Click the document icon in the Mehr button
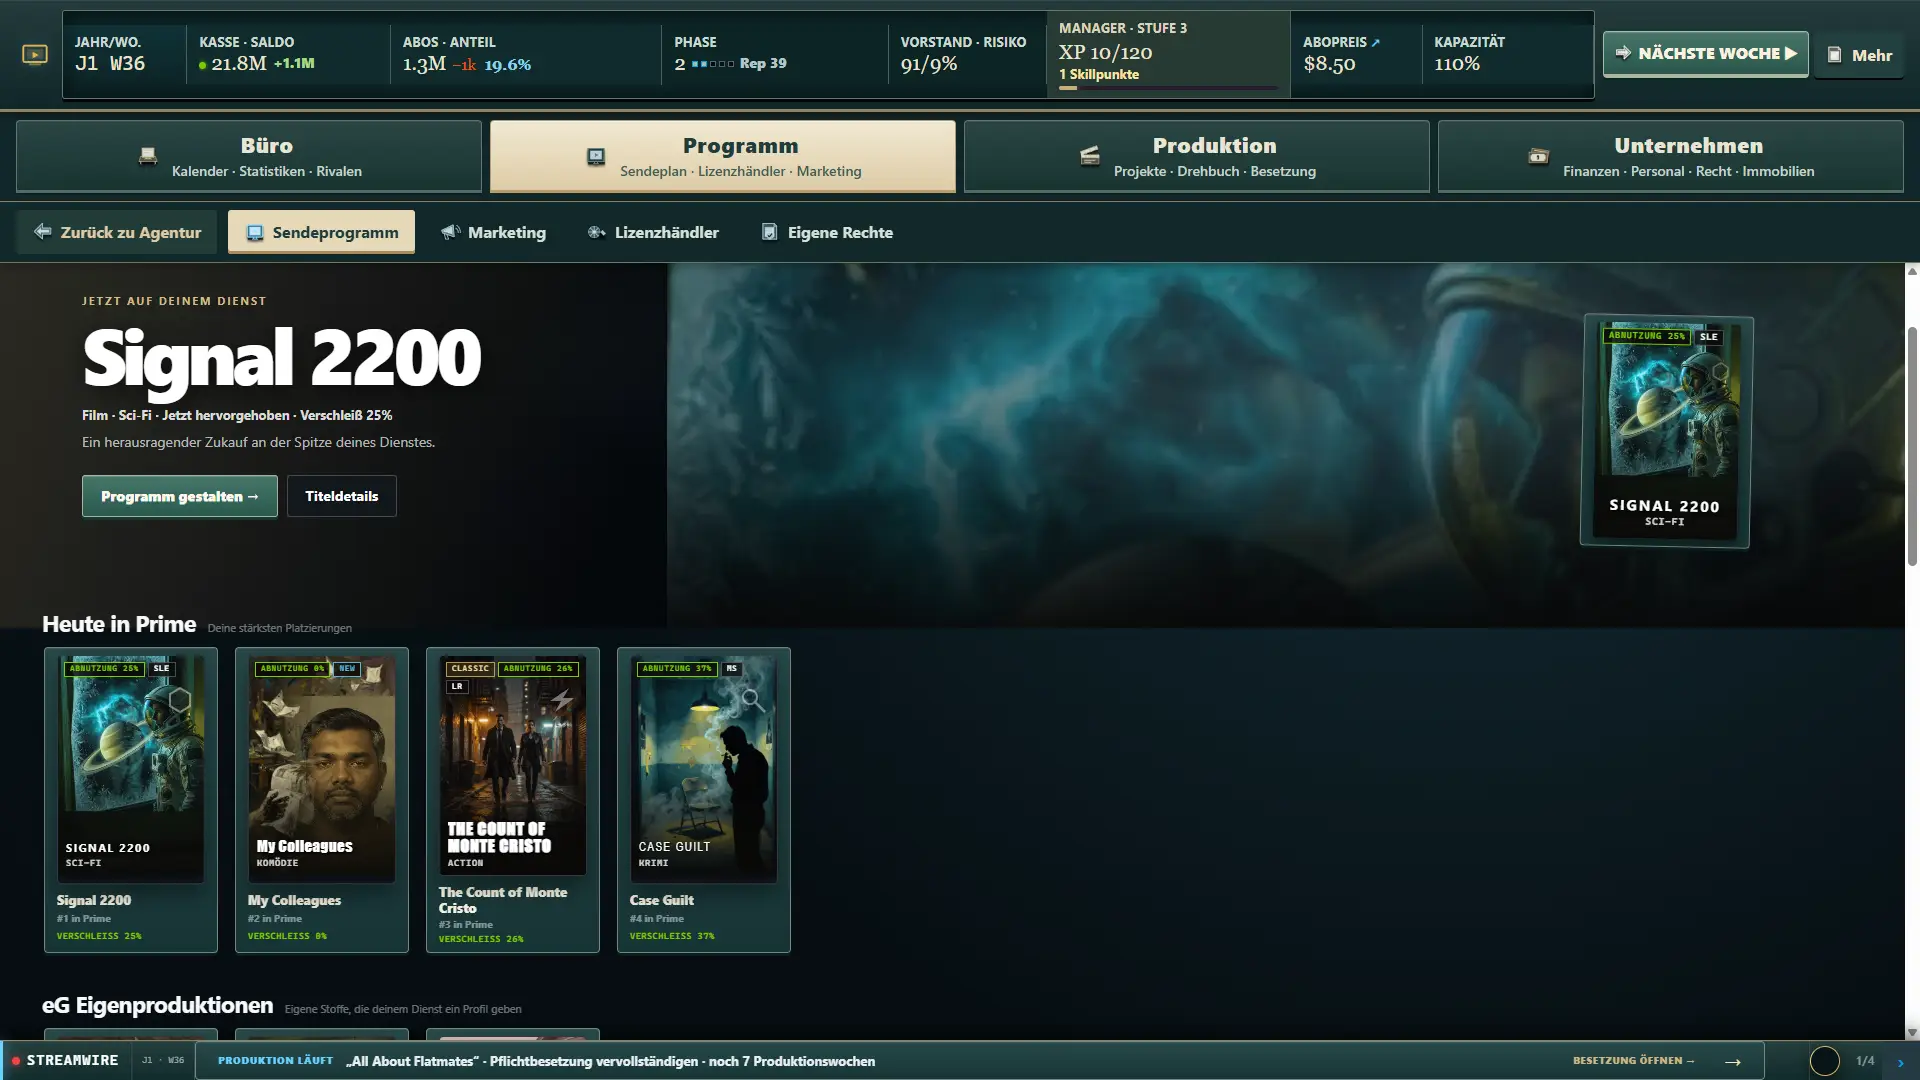Image resolution: width=1920 pixels, height=1080 pixels. tap(1835, 55)
